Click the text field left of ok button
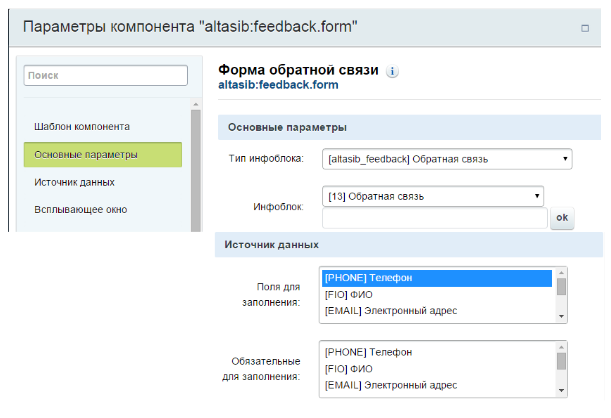611x418 pixels. [434, 218]
